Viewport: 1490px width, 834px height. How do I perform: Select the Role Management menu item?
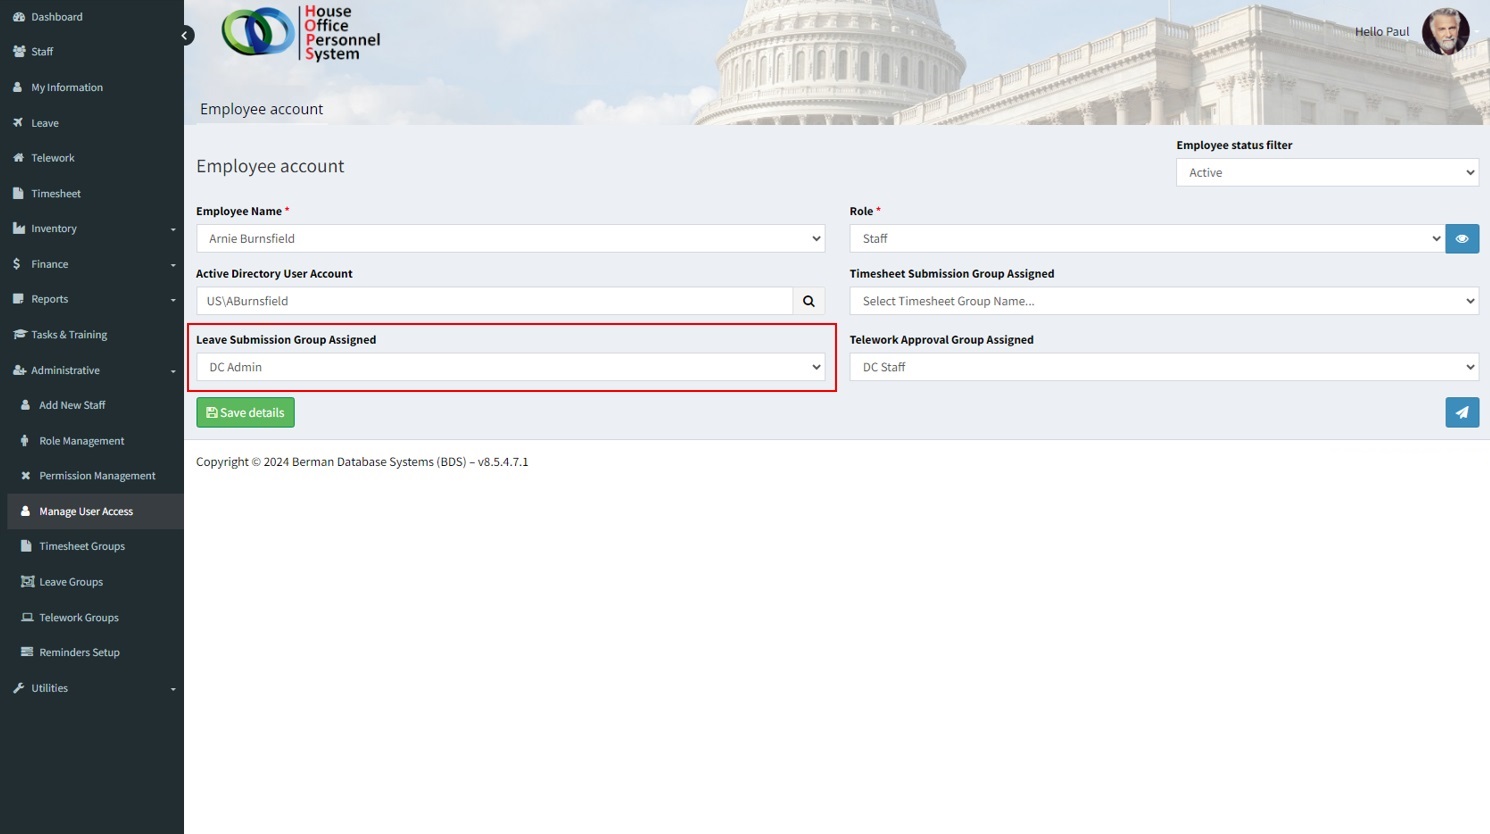[82, 441]
